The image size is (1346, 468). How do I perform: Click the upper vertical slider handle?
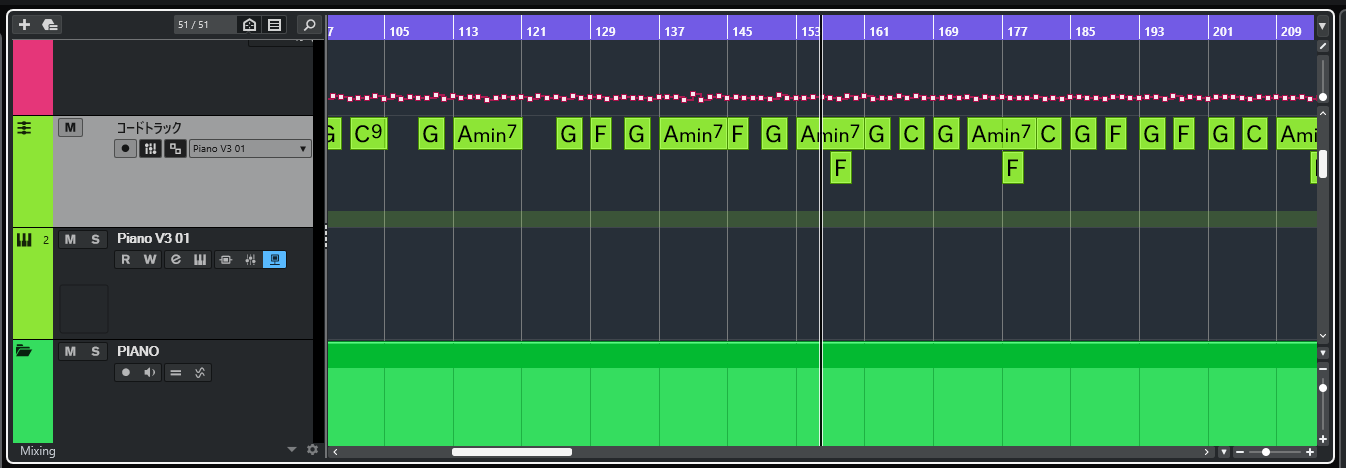click(x=1323, y=97)
